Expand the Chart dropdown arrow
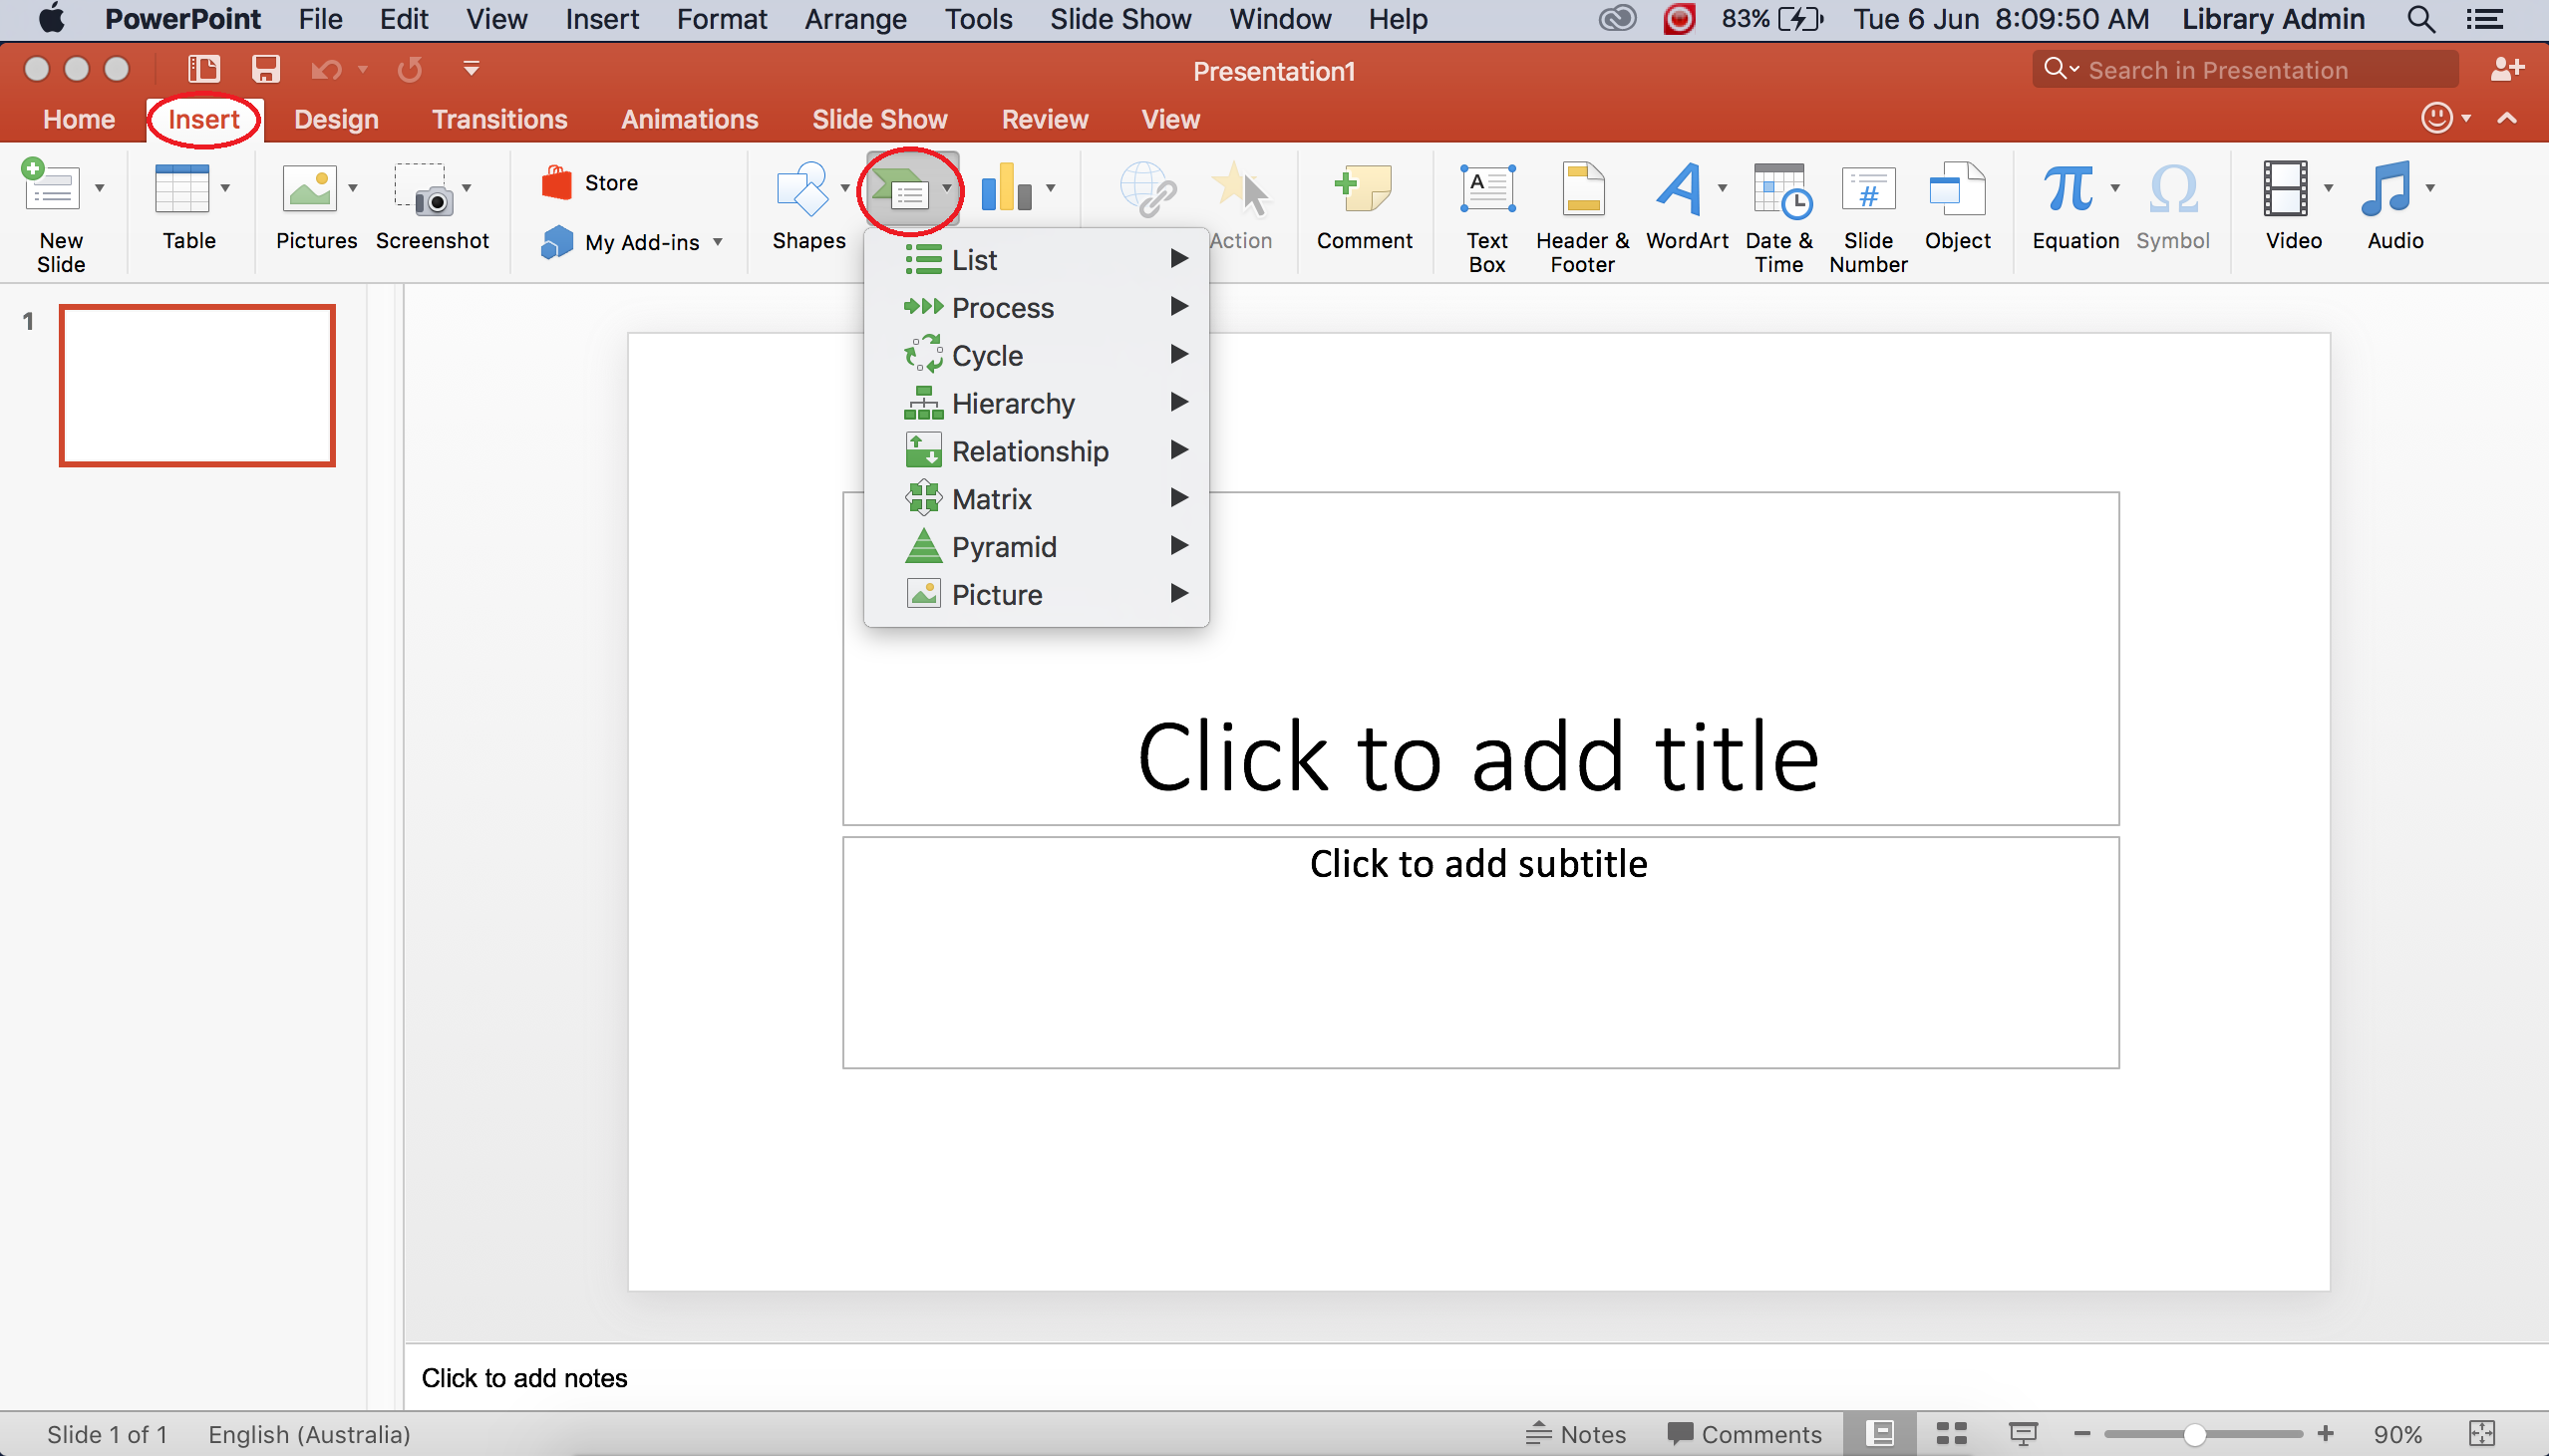The height and width of the screenshot is (1456, 2549). click(1050, 187)
